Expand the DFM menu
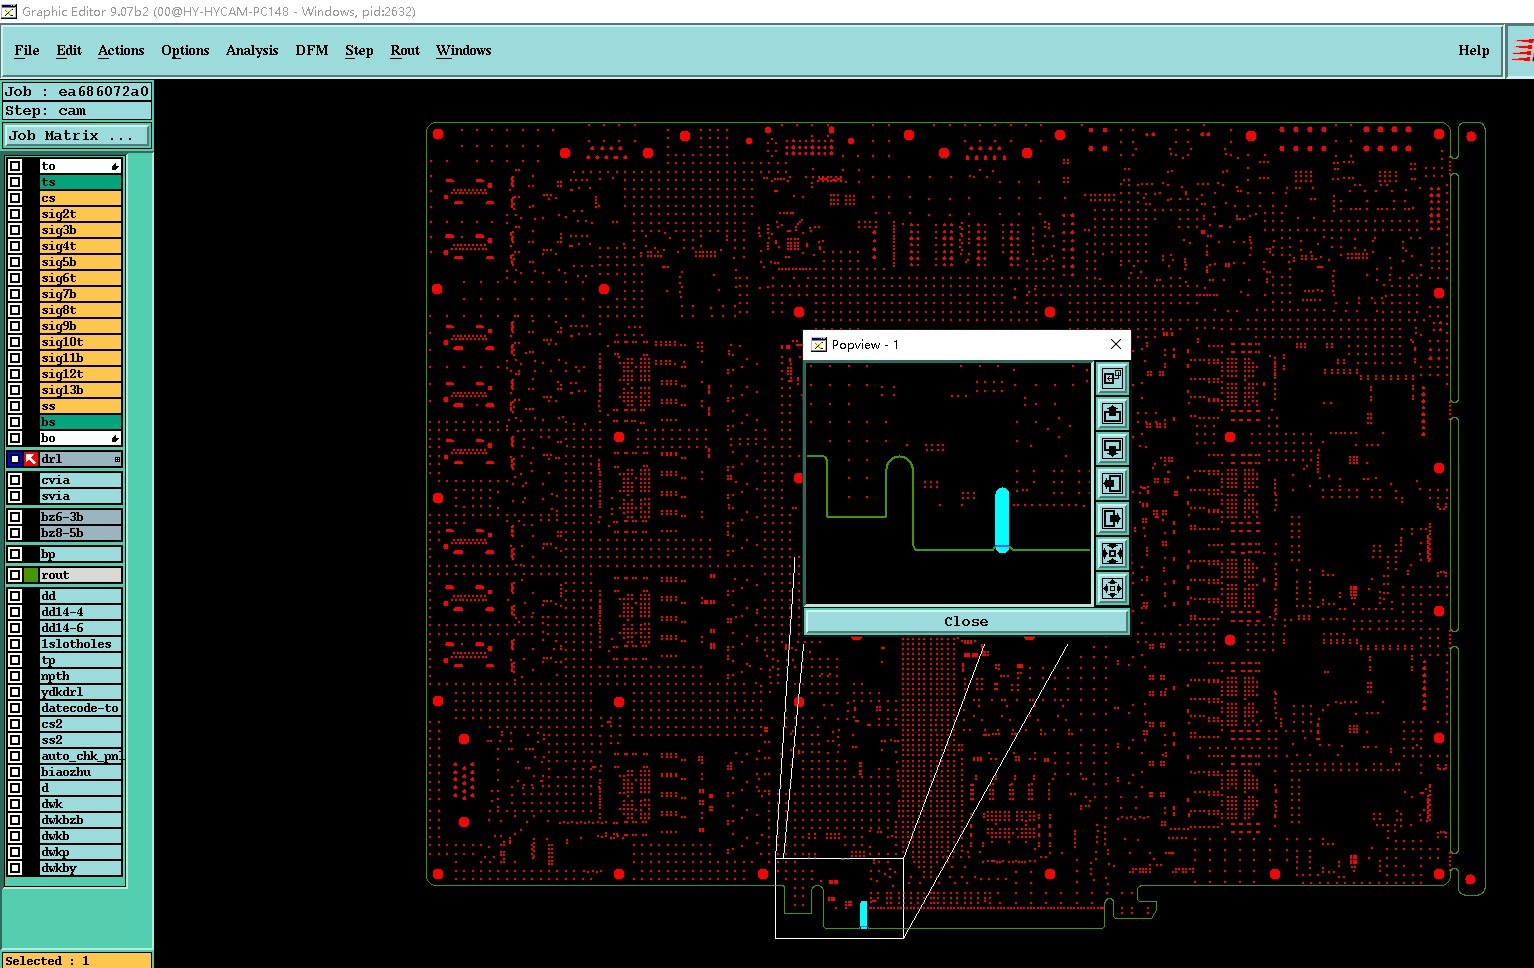This screenshot has width=1534, height=968. click(312, 50)
